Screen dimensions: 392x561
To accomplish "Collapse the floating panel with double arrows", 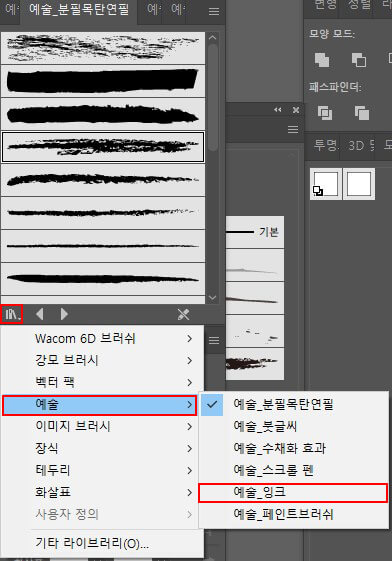I will 278,110.
